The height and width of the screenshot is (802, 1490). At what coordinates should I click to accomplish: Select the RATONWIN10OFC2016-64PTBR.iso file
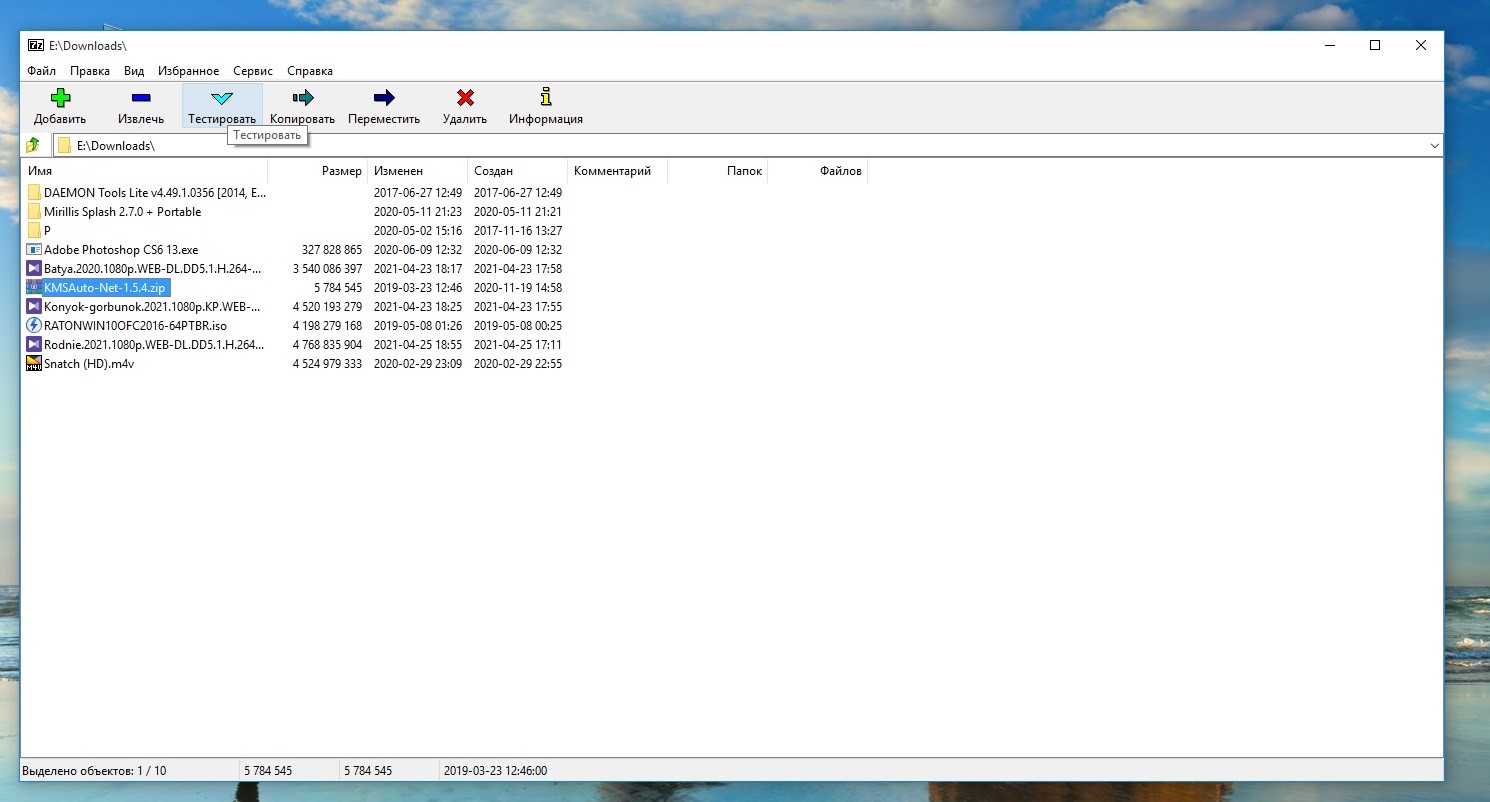click(135, 326)
